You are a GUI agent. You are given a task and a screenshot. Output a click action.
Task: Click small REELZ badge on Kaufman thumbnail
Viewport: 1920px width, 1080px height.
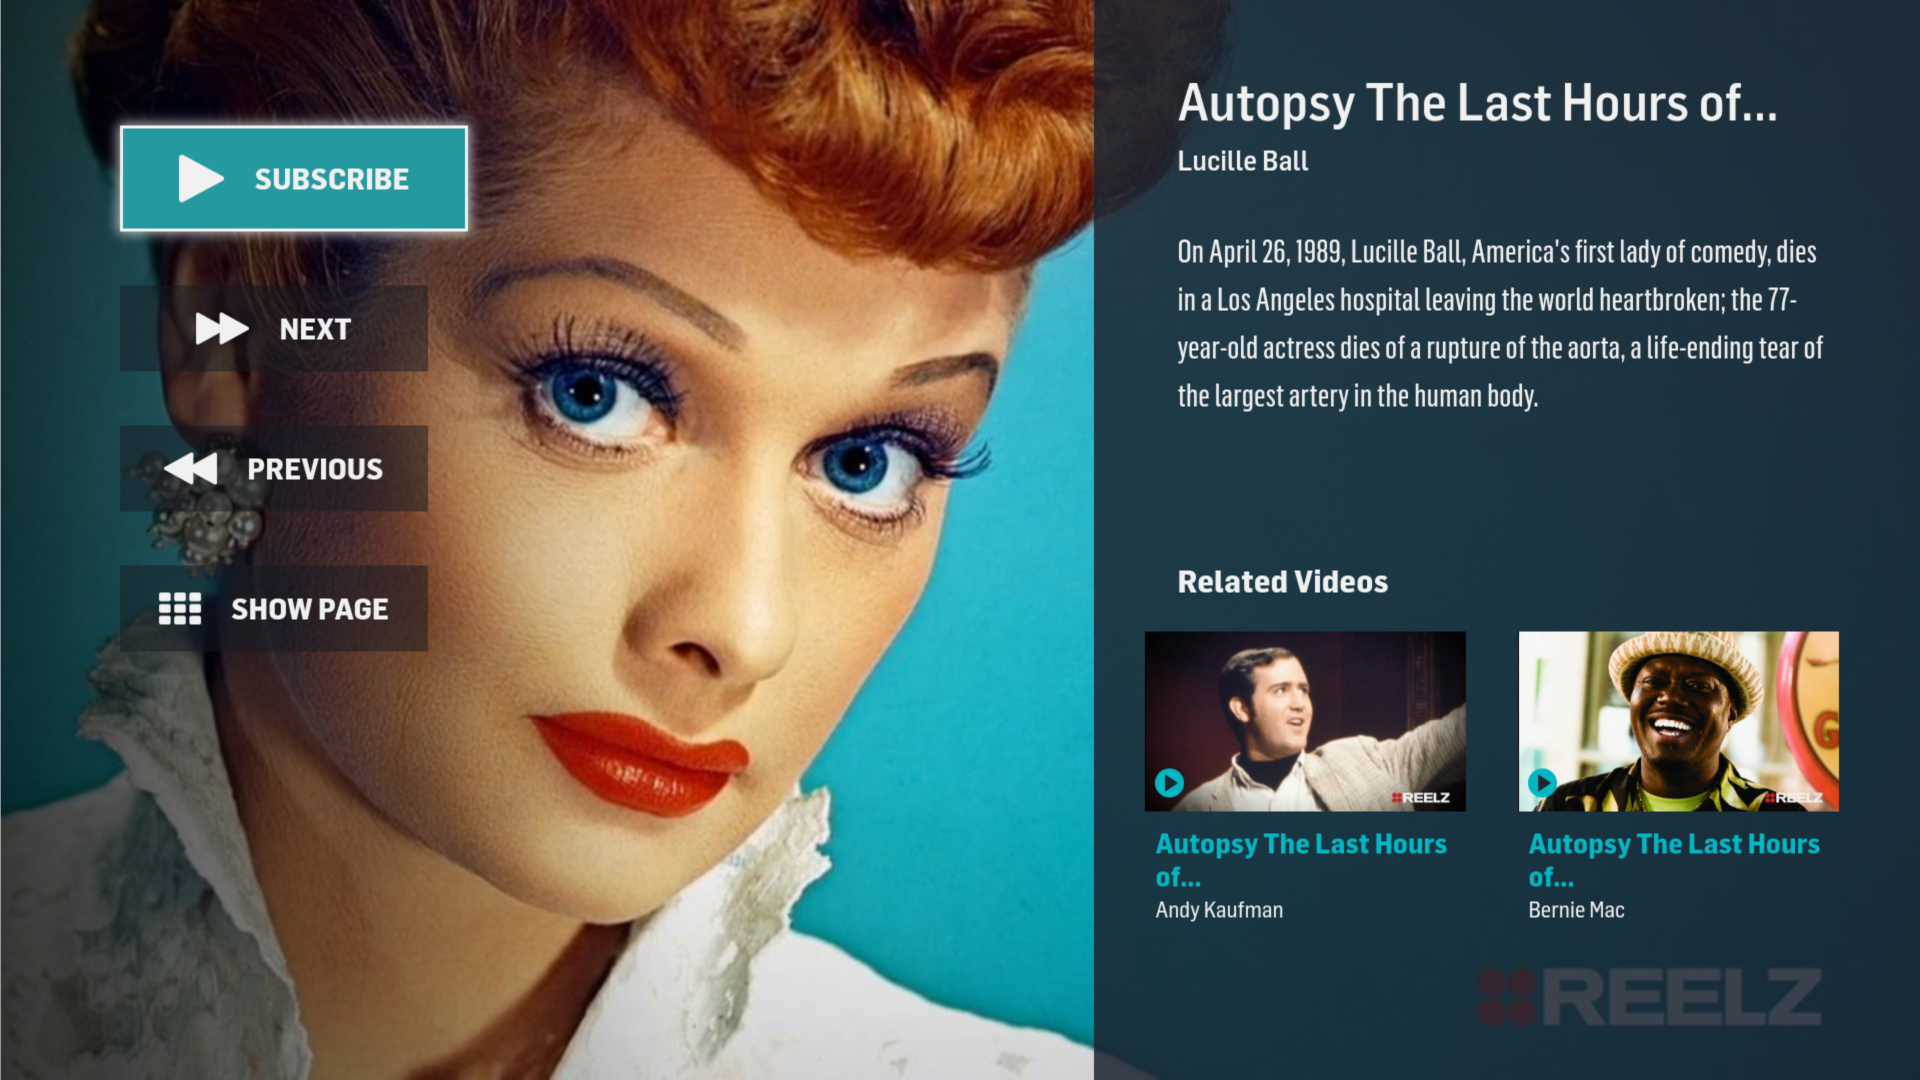point(1420,797)
